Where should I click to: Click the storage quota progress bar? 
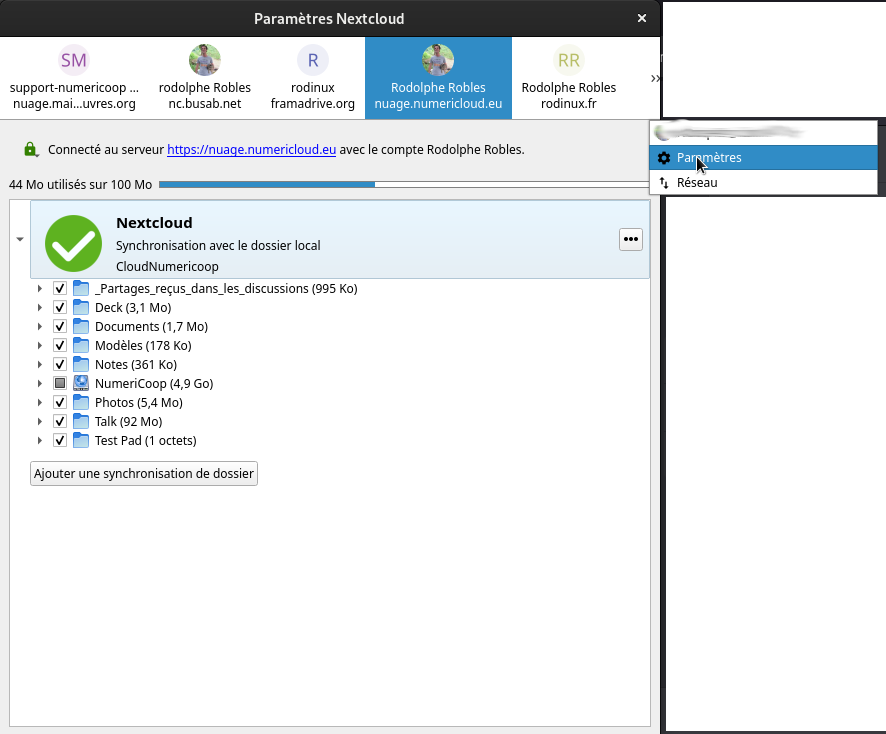(404, 184)
